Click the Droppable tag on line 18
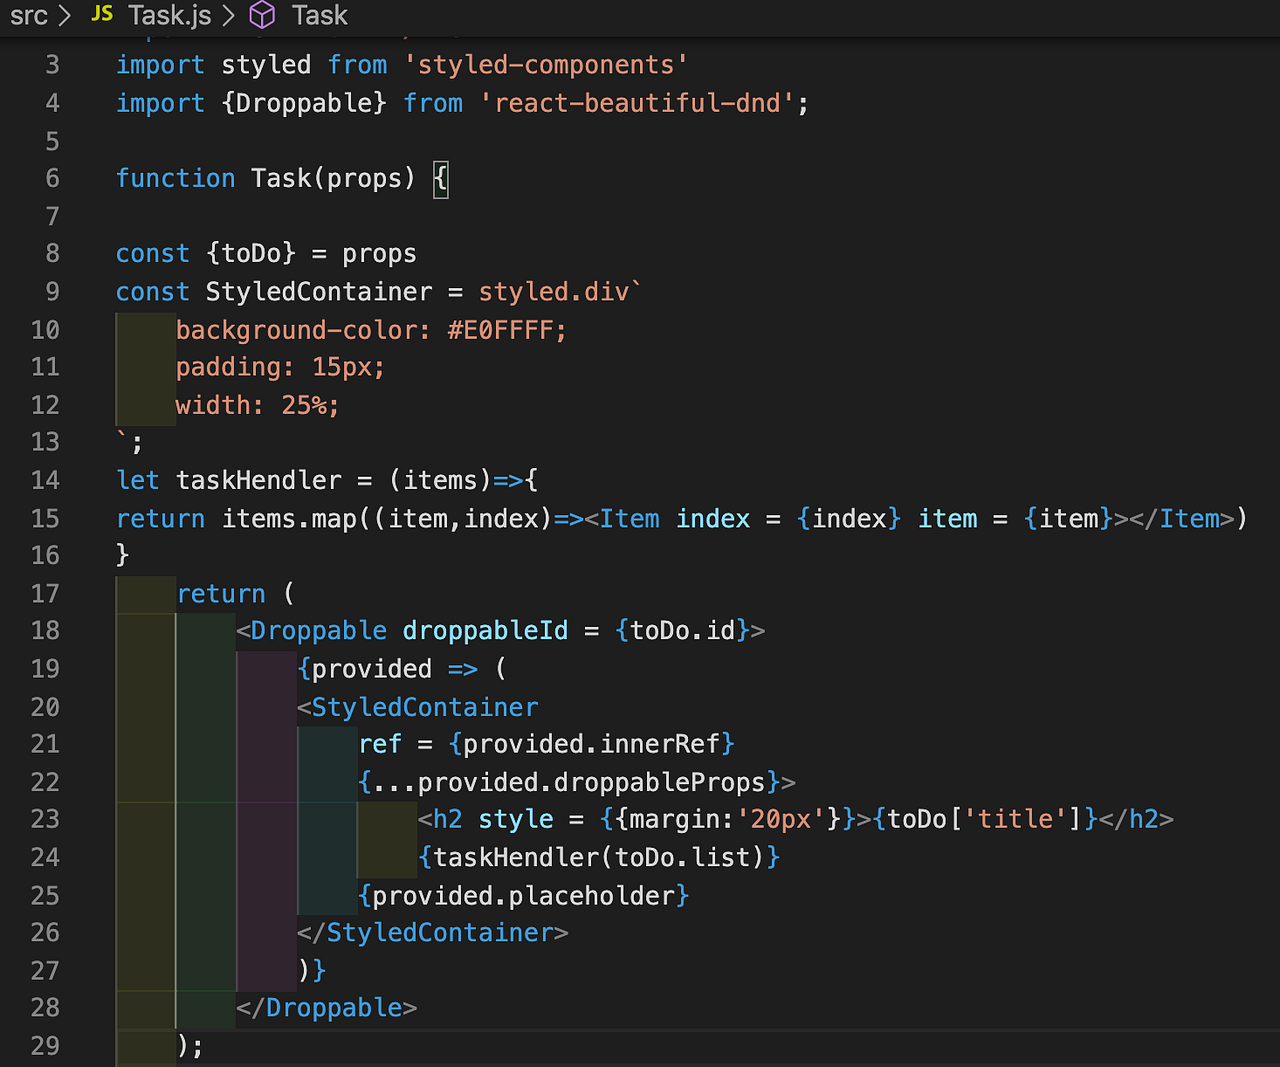This screenshot has width=1280, height=1067. point(318,630)
